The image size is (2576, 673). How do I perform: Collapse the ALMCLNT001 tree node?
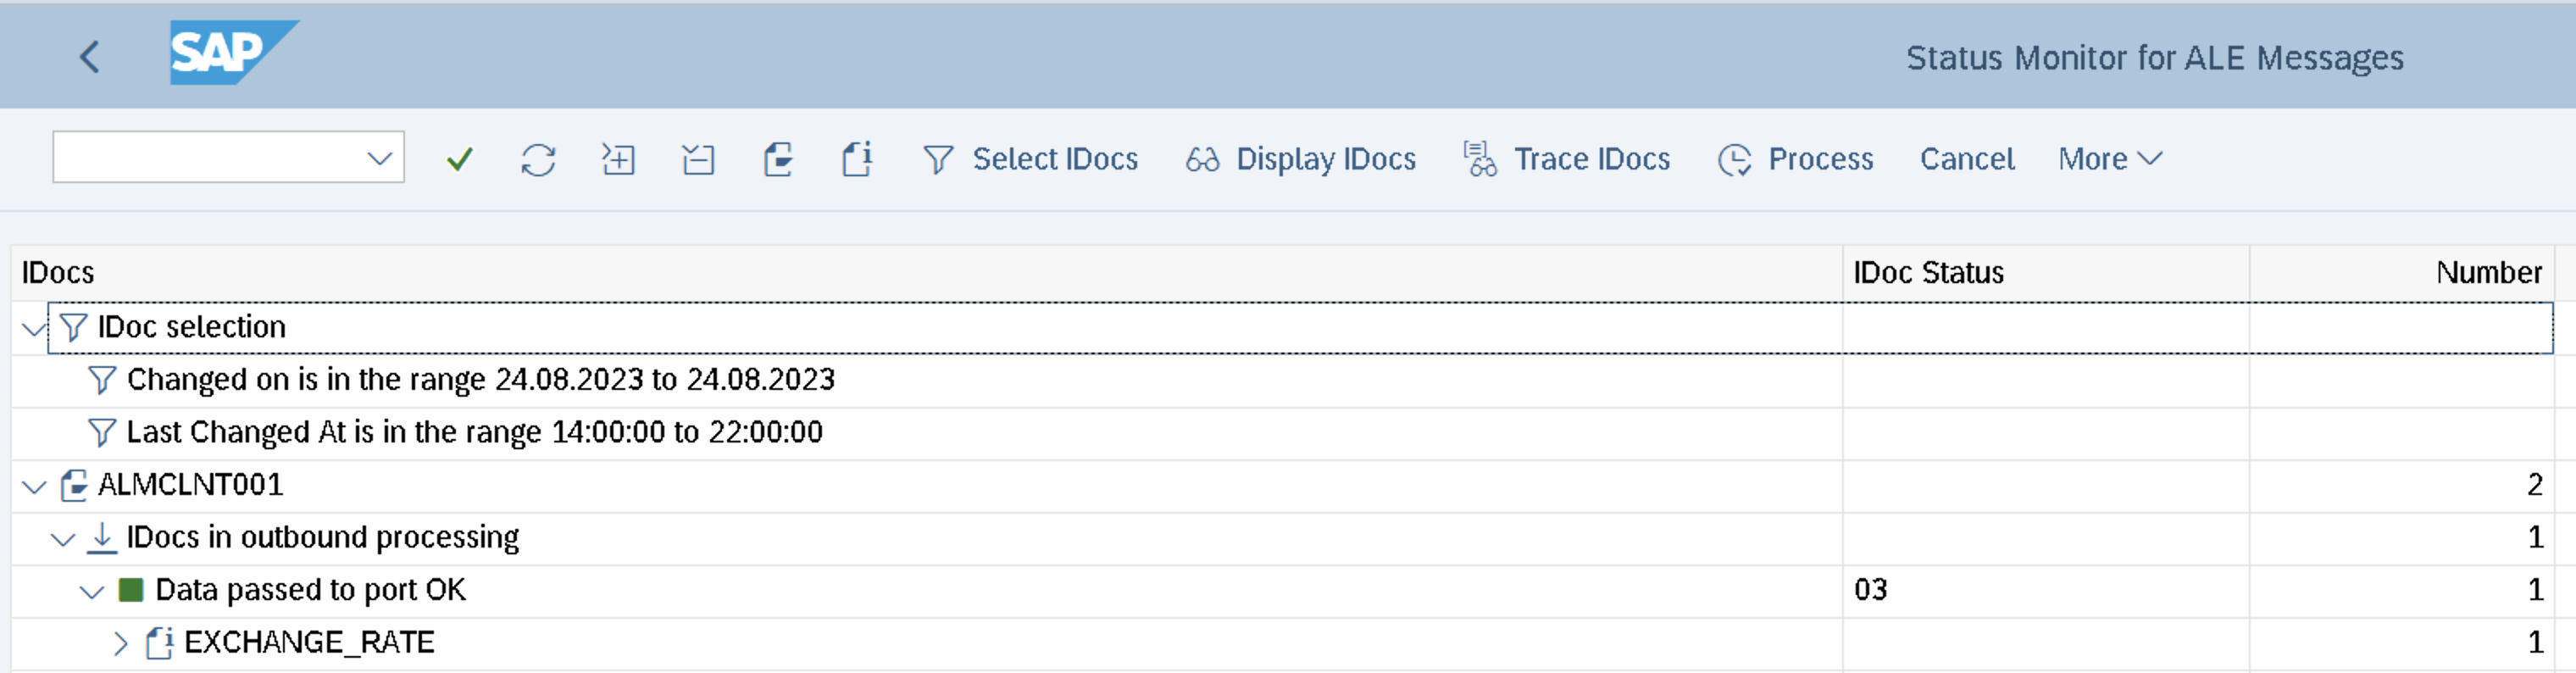pyautogui.click(x=34, y=486)
